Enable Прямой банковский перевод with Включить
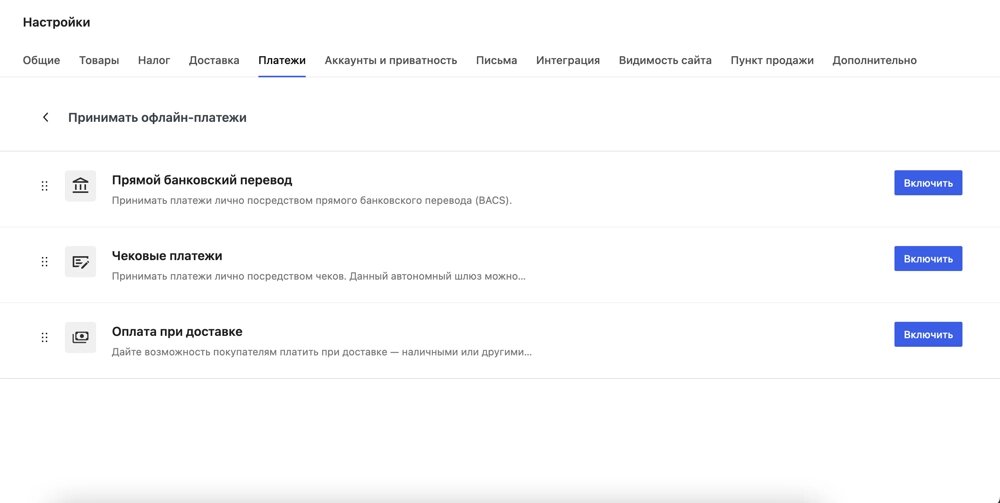This screenshot has width=1000, height=503. [928, 183]
